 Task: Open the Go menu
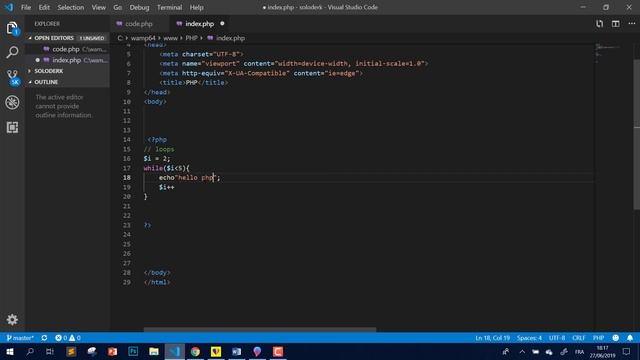pyautogui.click(x=118, y=7)
